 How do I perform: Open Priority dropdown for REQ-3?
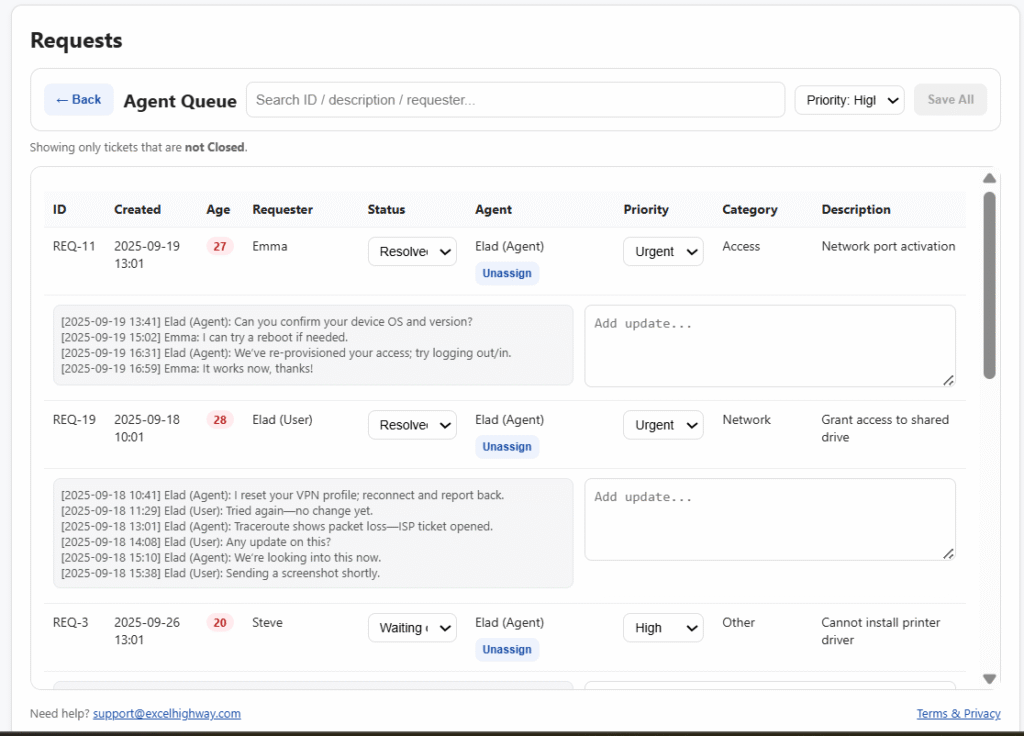(663, 628)
